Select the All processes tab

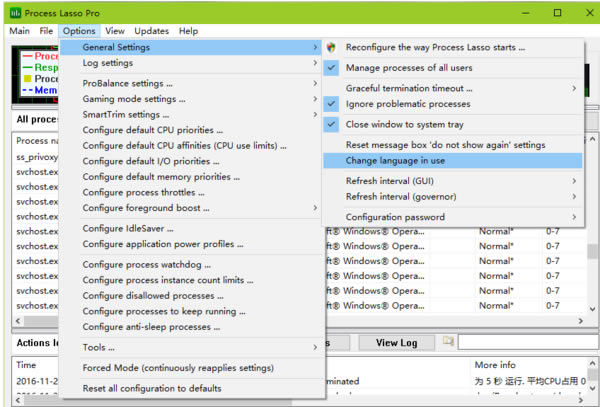coord(37,119)
